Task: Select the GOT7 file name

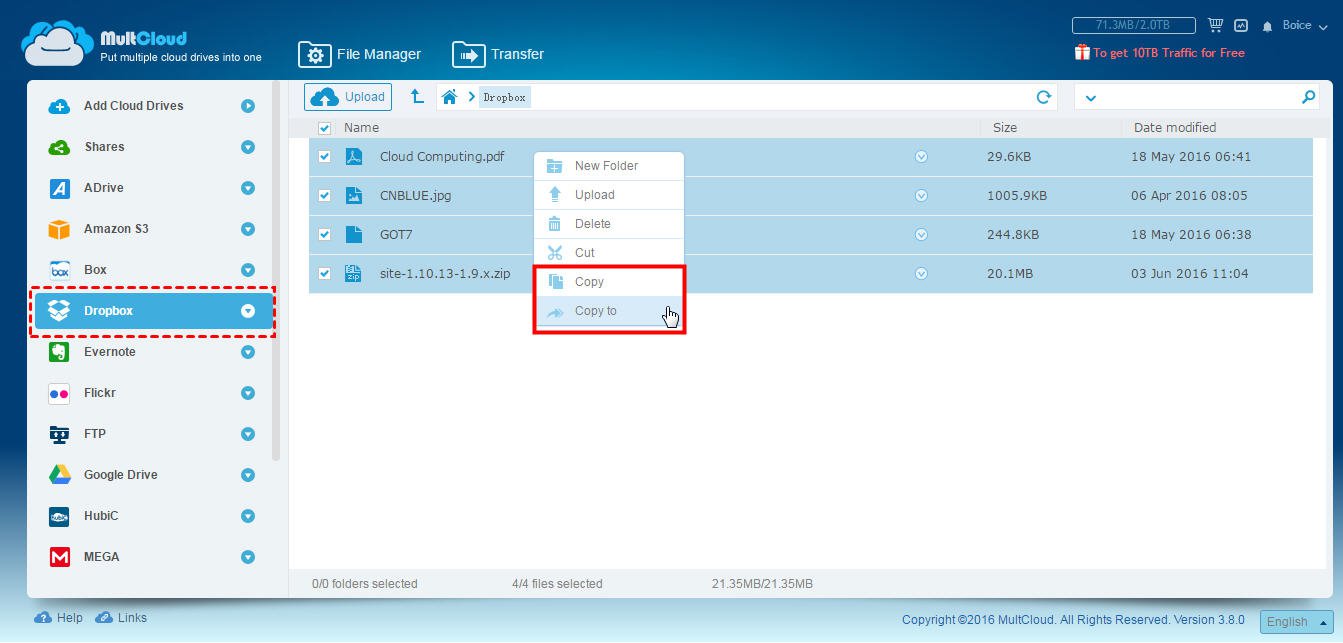Action: pos(396,235)
